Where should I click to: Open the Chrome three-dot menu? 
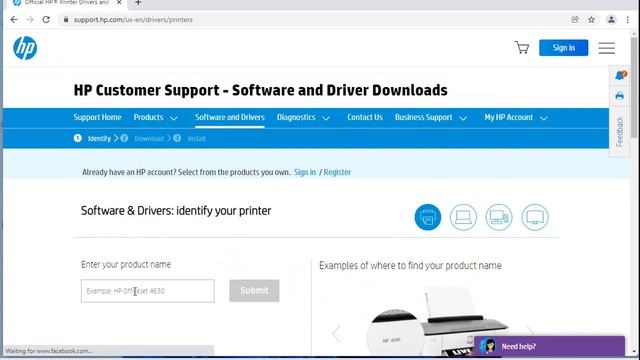pos(627,20)
